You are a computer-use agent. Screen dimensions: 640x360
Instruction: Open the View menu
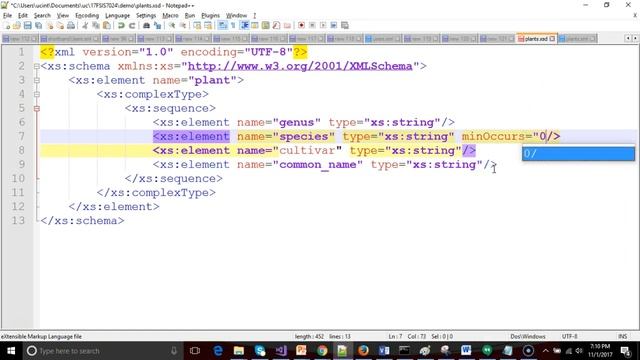click(x=62, y=16)
